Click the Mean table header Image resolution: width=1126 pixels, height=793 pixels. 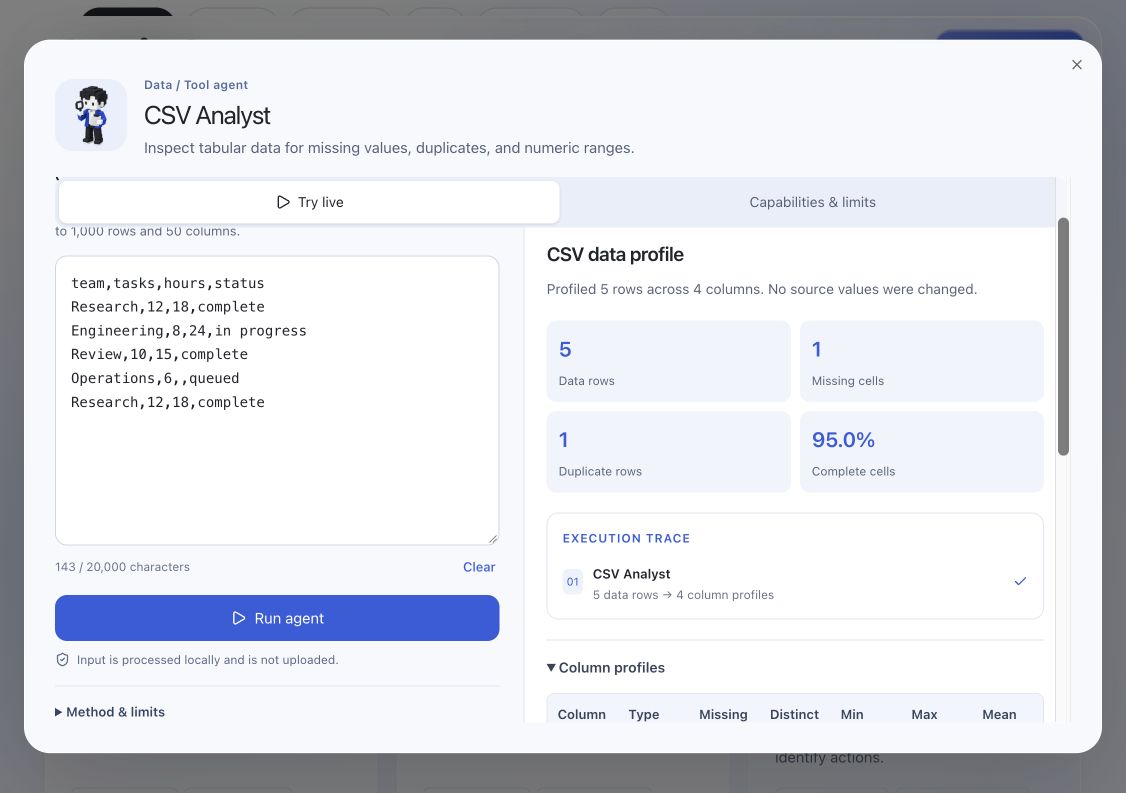(x=999, y=714)
